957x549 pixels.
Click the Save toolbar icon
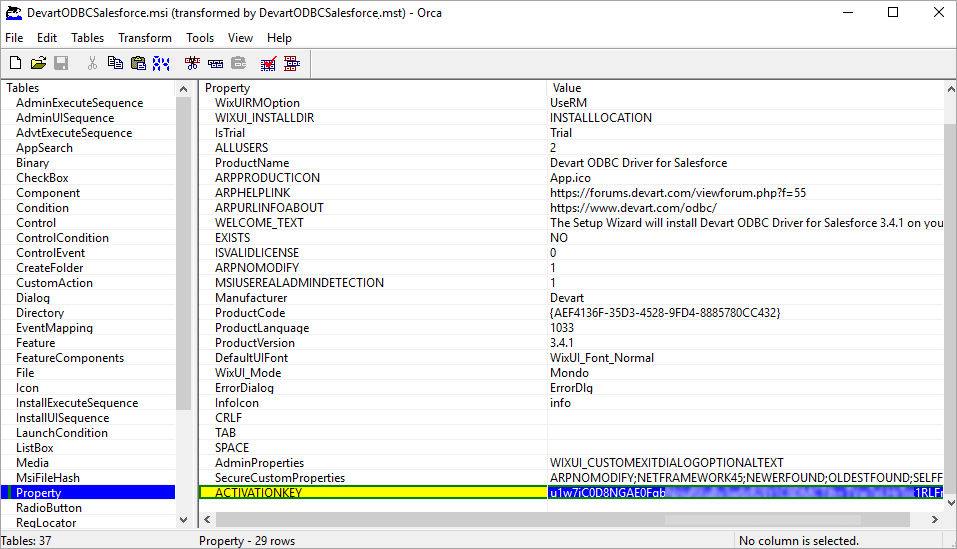coord(61,63)
